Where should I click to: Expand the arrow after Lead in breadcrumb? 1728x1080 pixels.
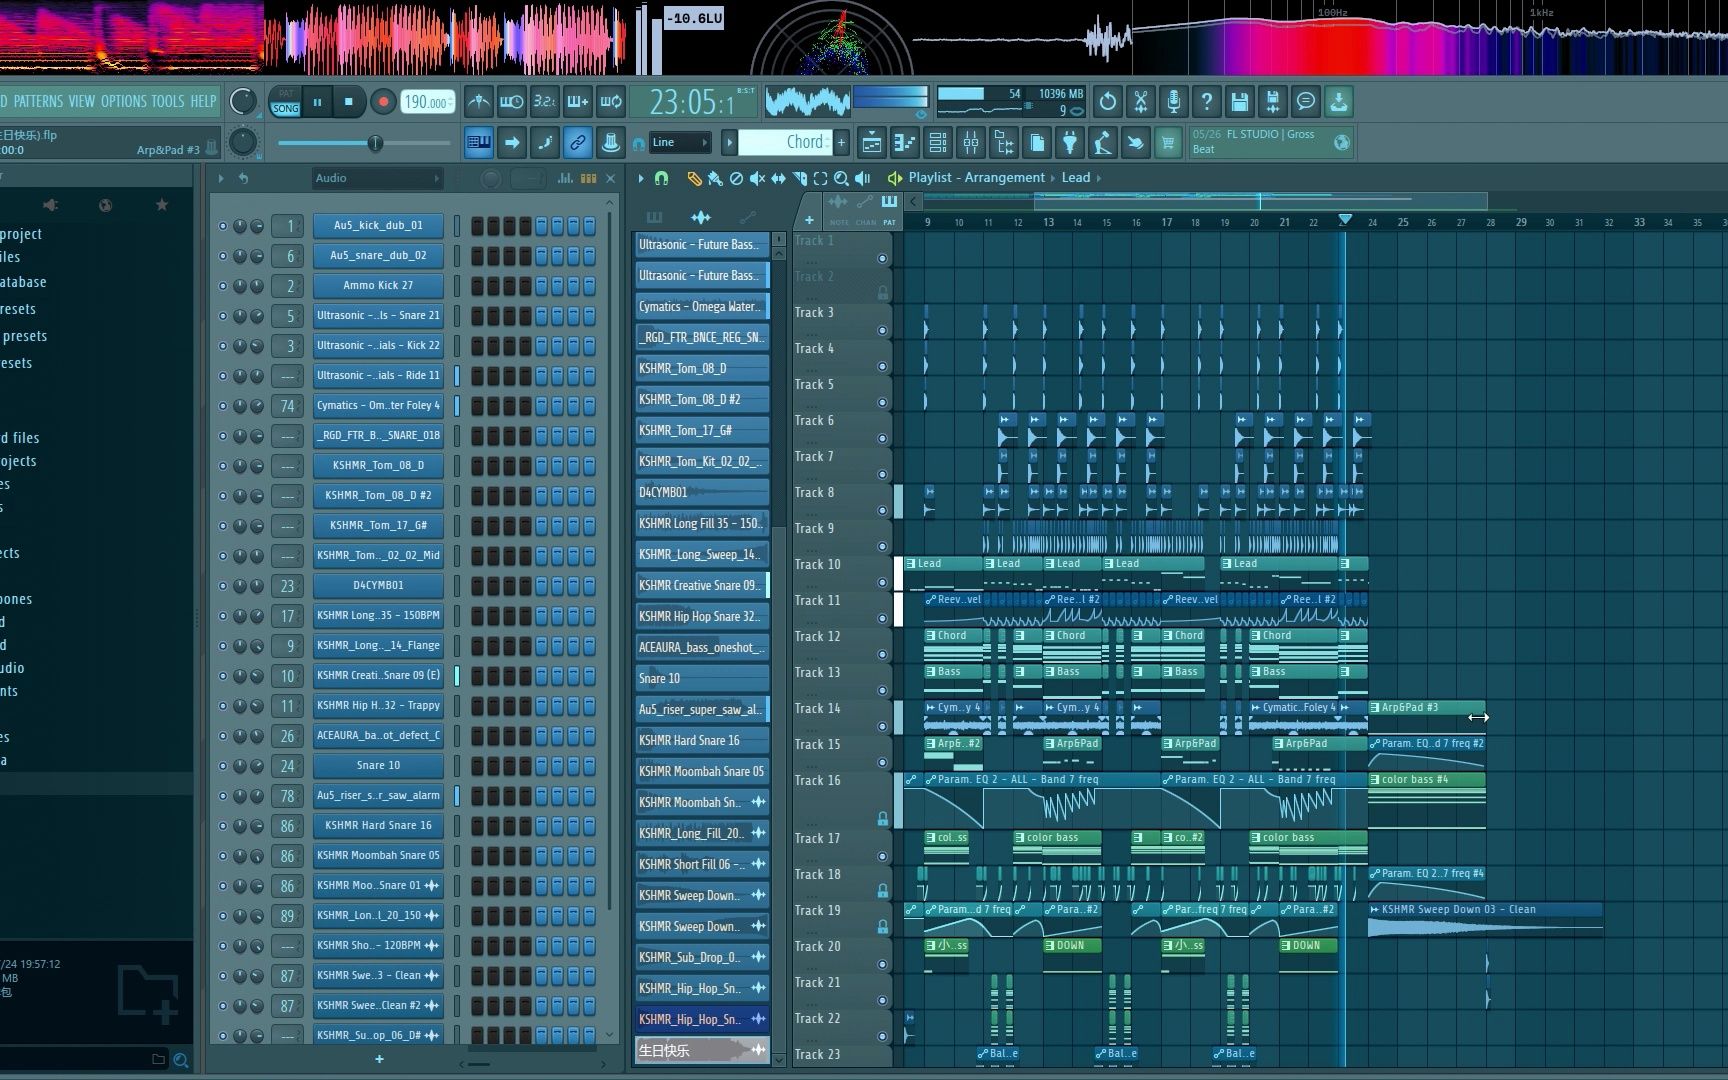pyautogui.click(x=1099, y=178)
